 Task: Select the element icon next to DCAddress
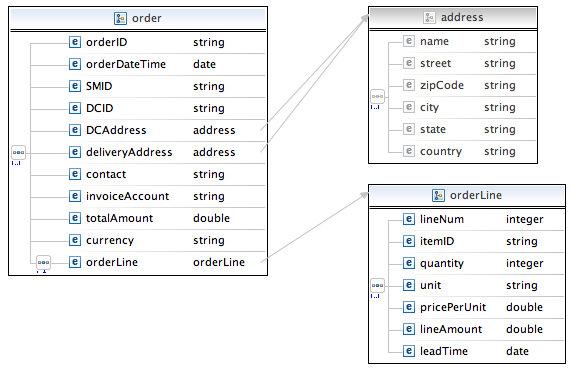click(75, 130)
